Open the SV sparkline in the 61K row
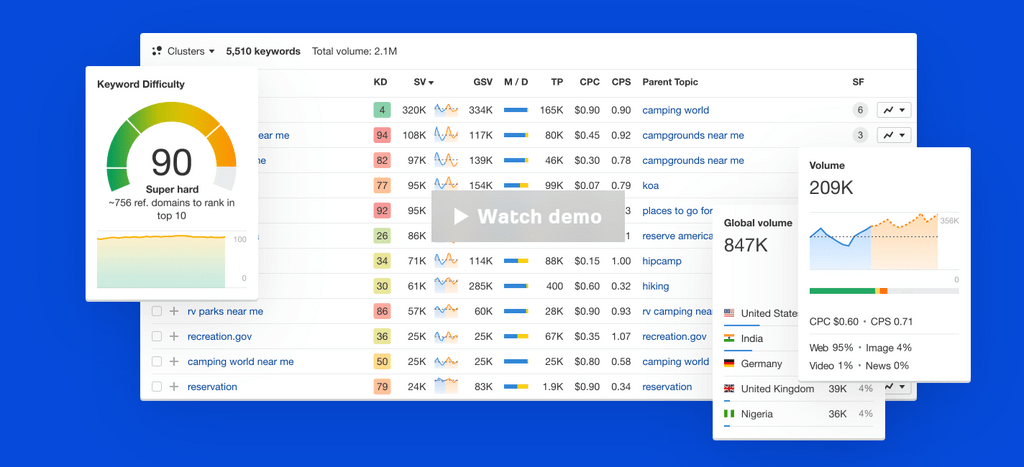Image resolution: width=1024 pixels, height=467 pixels. click(x=446, y=285)
